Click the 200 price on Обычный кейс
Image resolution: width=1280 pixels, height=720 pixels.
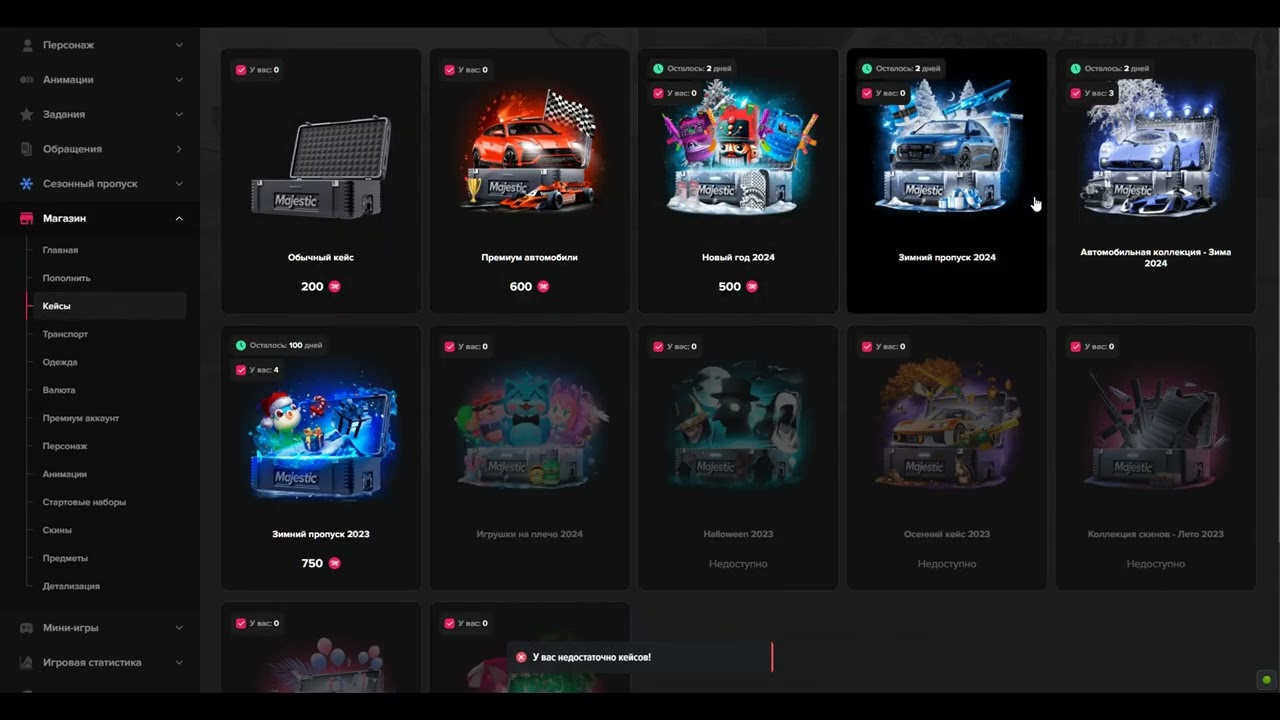click(312, 286)
